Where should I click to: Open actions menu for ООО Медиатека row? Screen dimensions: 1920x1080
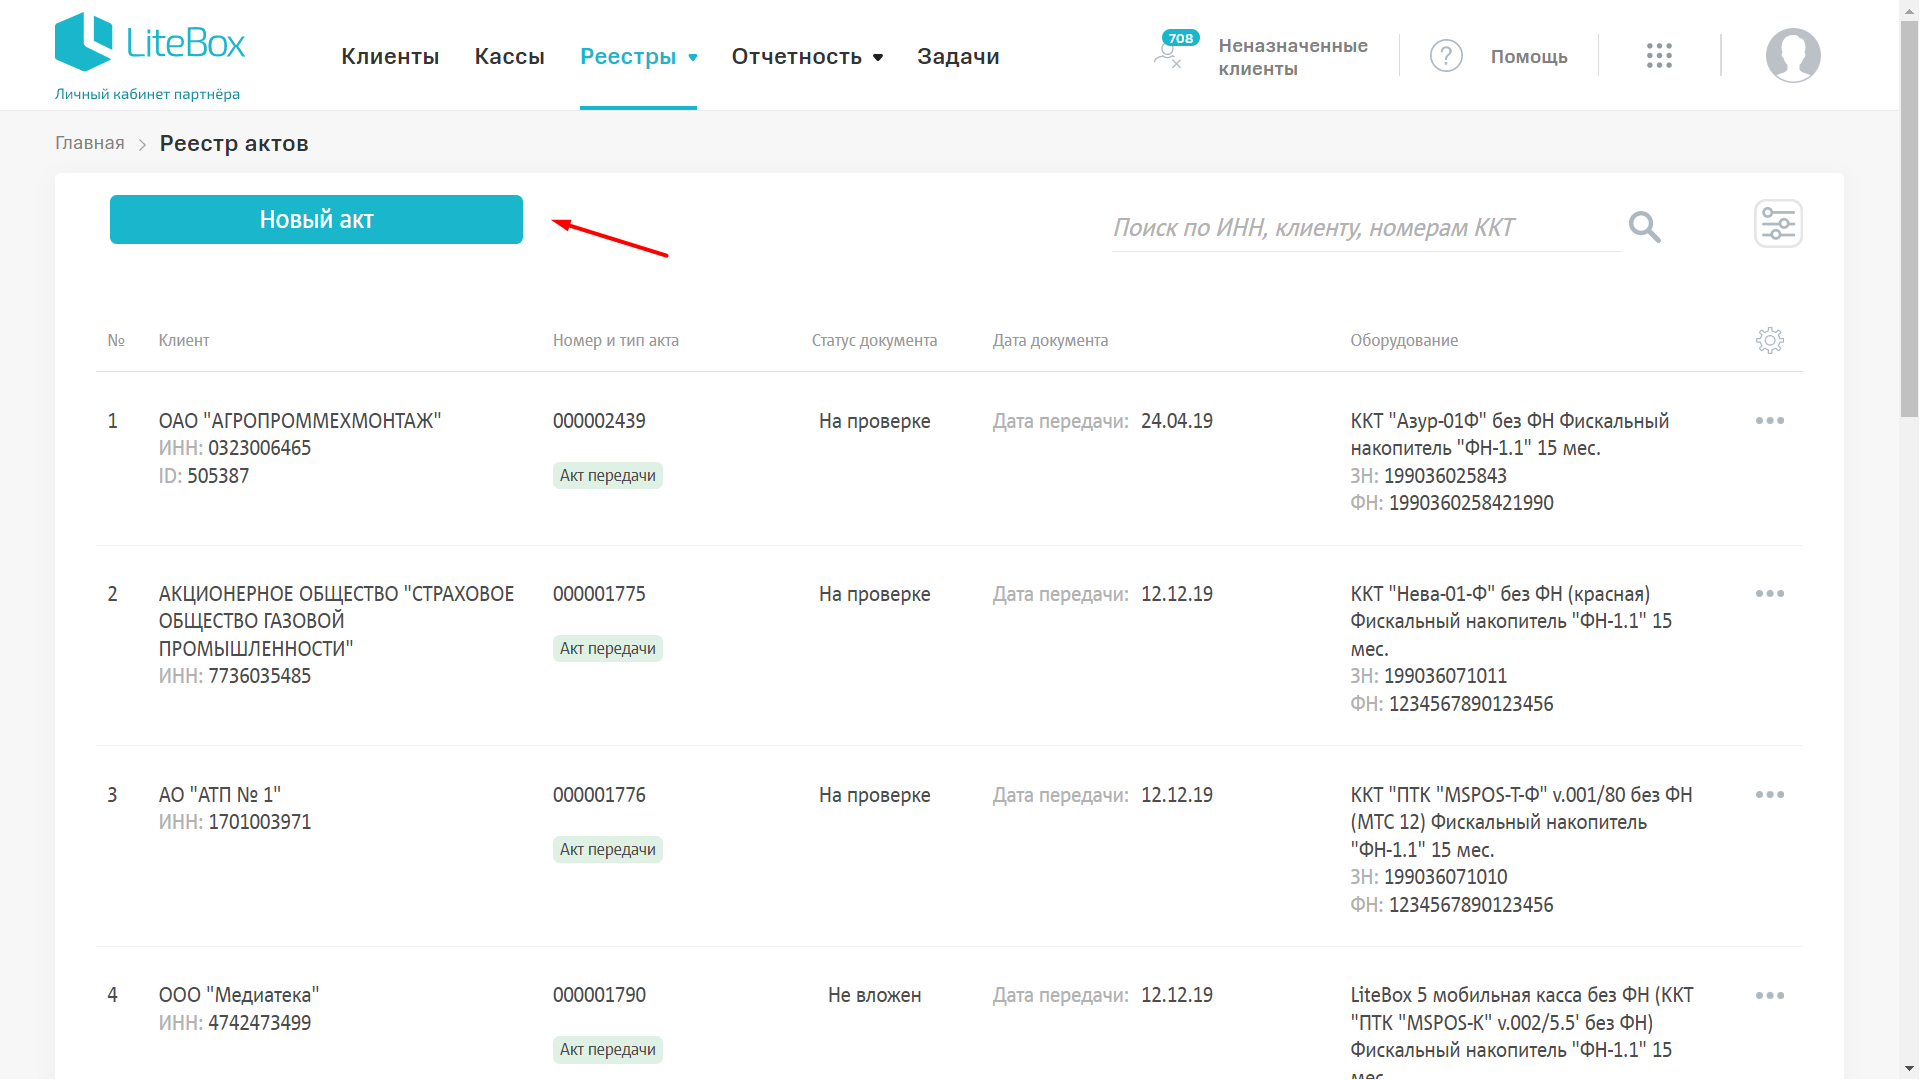click(x=1770, y=996)
